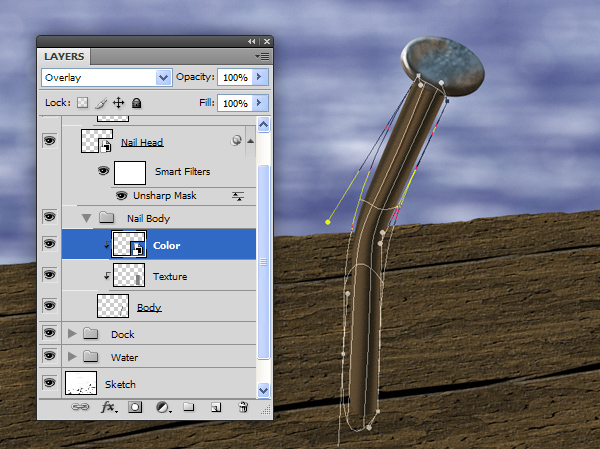
Task: Hide the Sketch layer
Action: [x=49, y=382]
